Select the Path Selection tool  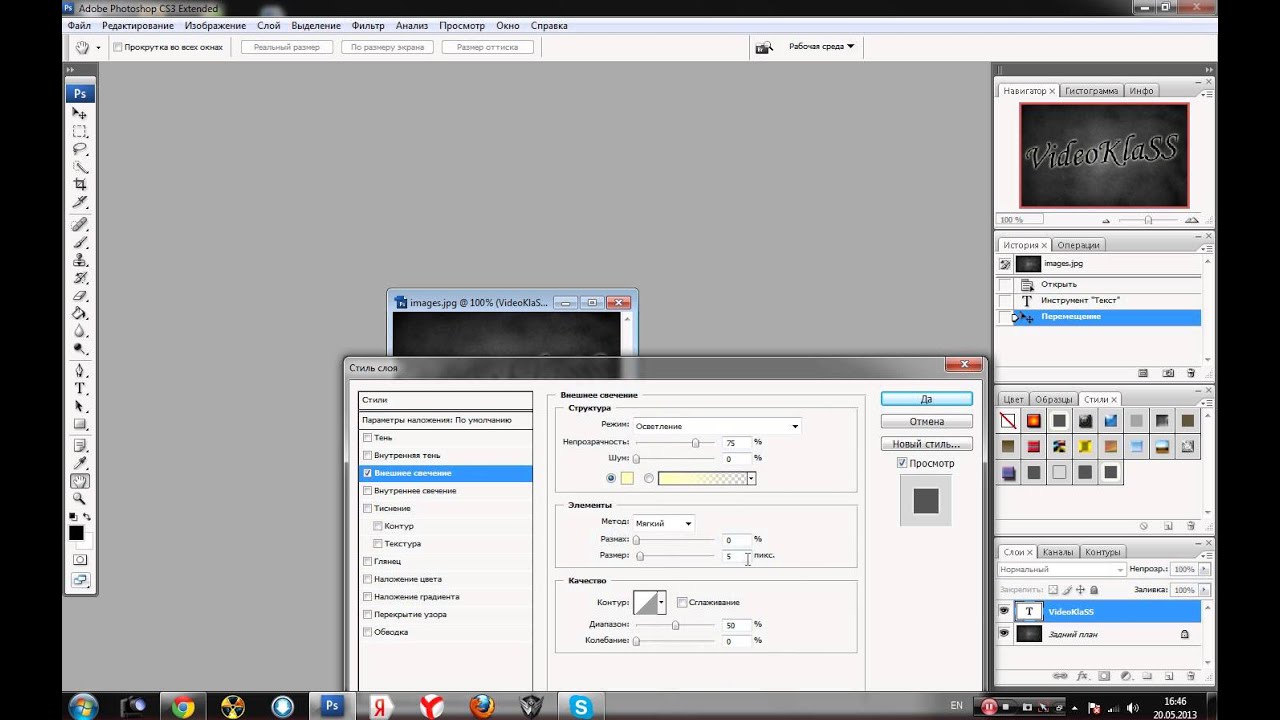[x=80, y=407]
